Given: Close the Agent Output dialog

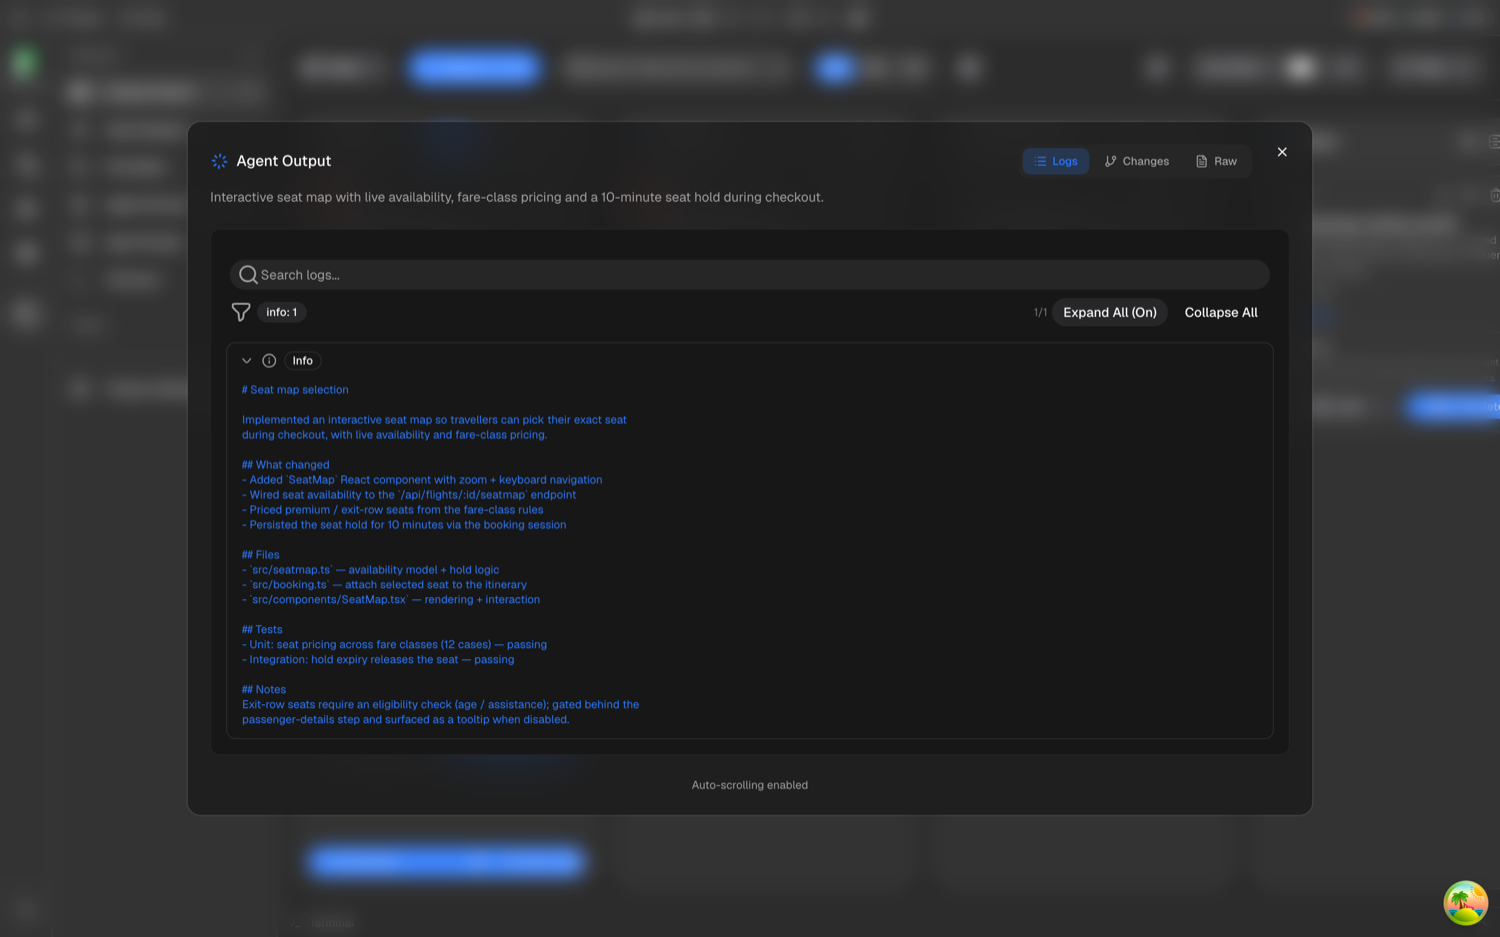Looking at the screenshot, I should 1282,152.
